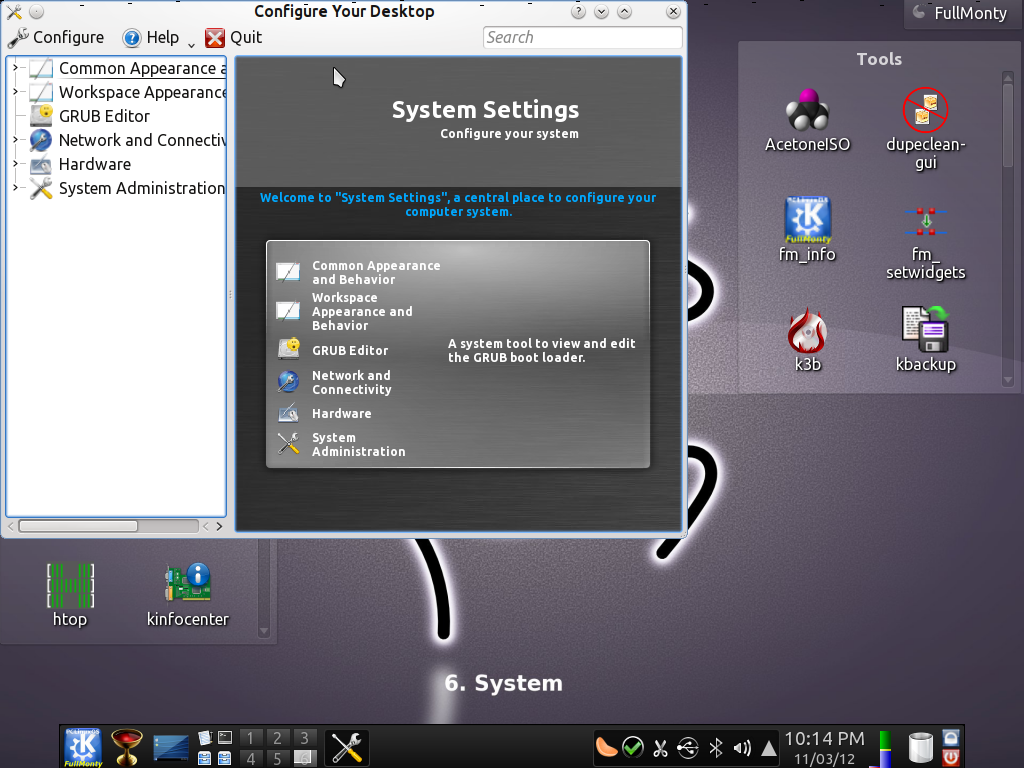Image resolution: width=1024 pixels, height=768 pixels.
Task: Open Workspace Appearance and Behavior link
Action: point(362,312)
